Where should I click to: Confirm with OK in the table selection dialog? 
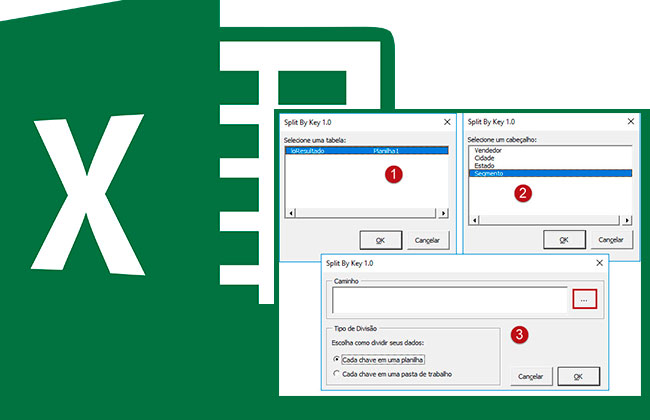tap(381, 240)
